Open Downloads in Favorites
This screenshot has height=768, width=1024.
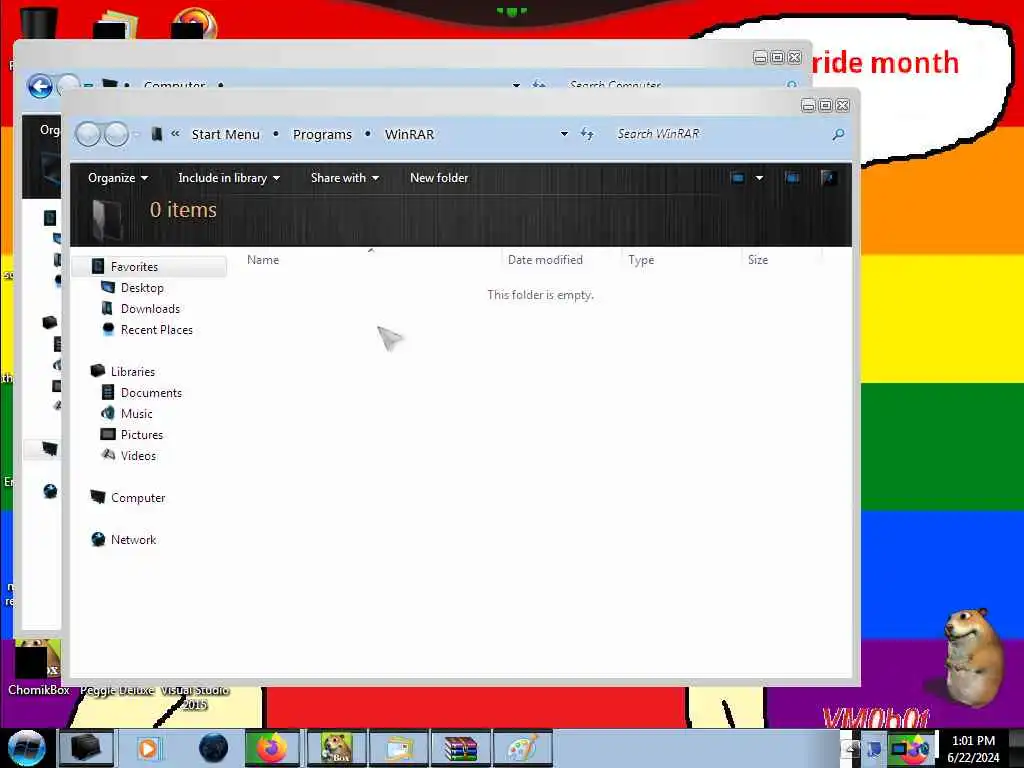(x=150, y=308)
